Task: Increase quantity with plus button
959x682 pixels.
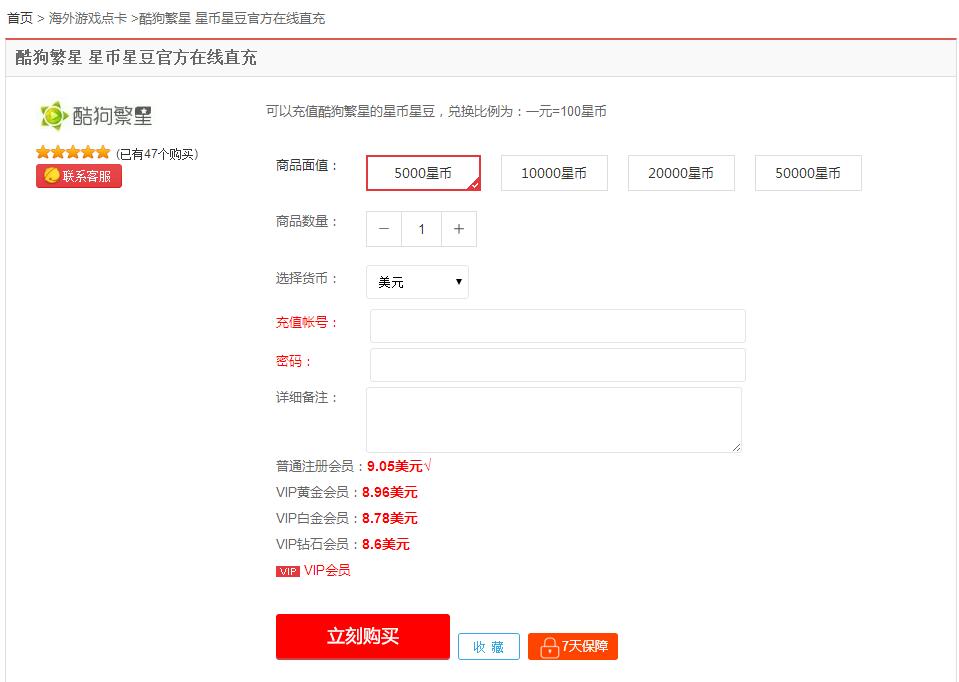Action: (459, 229)
